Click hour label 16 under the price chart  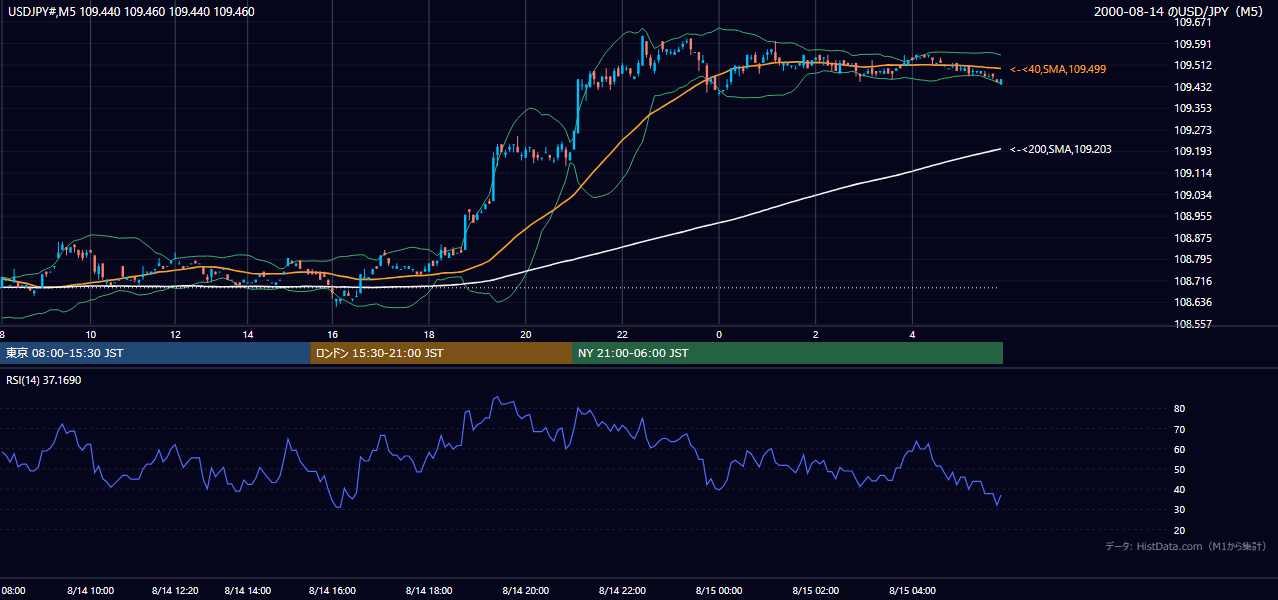332,334
